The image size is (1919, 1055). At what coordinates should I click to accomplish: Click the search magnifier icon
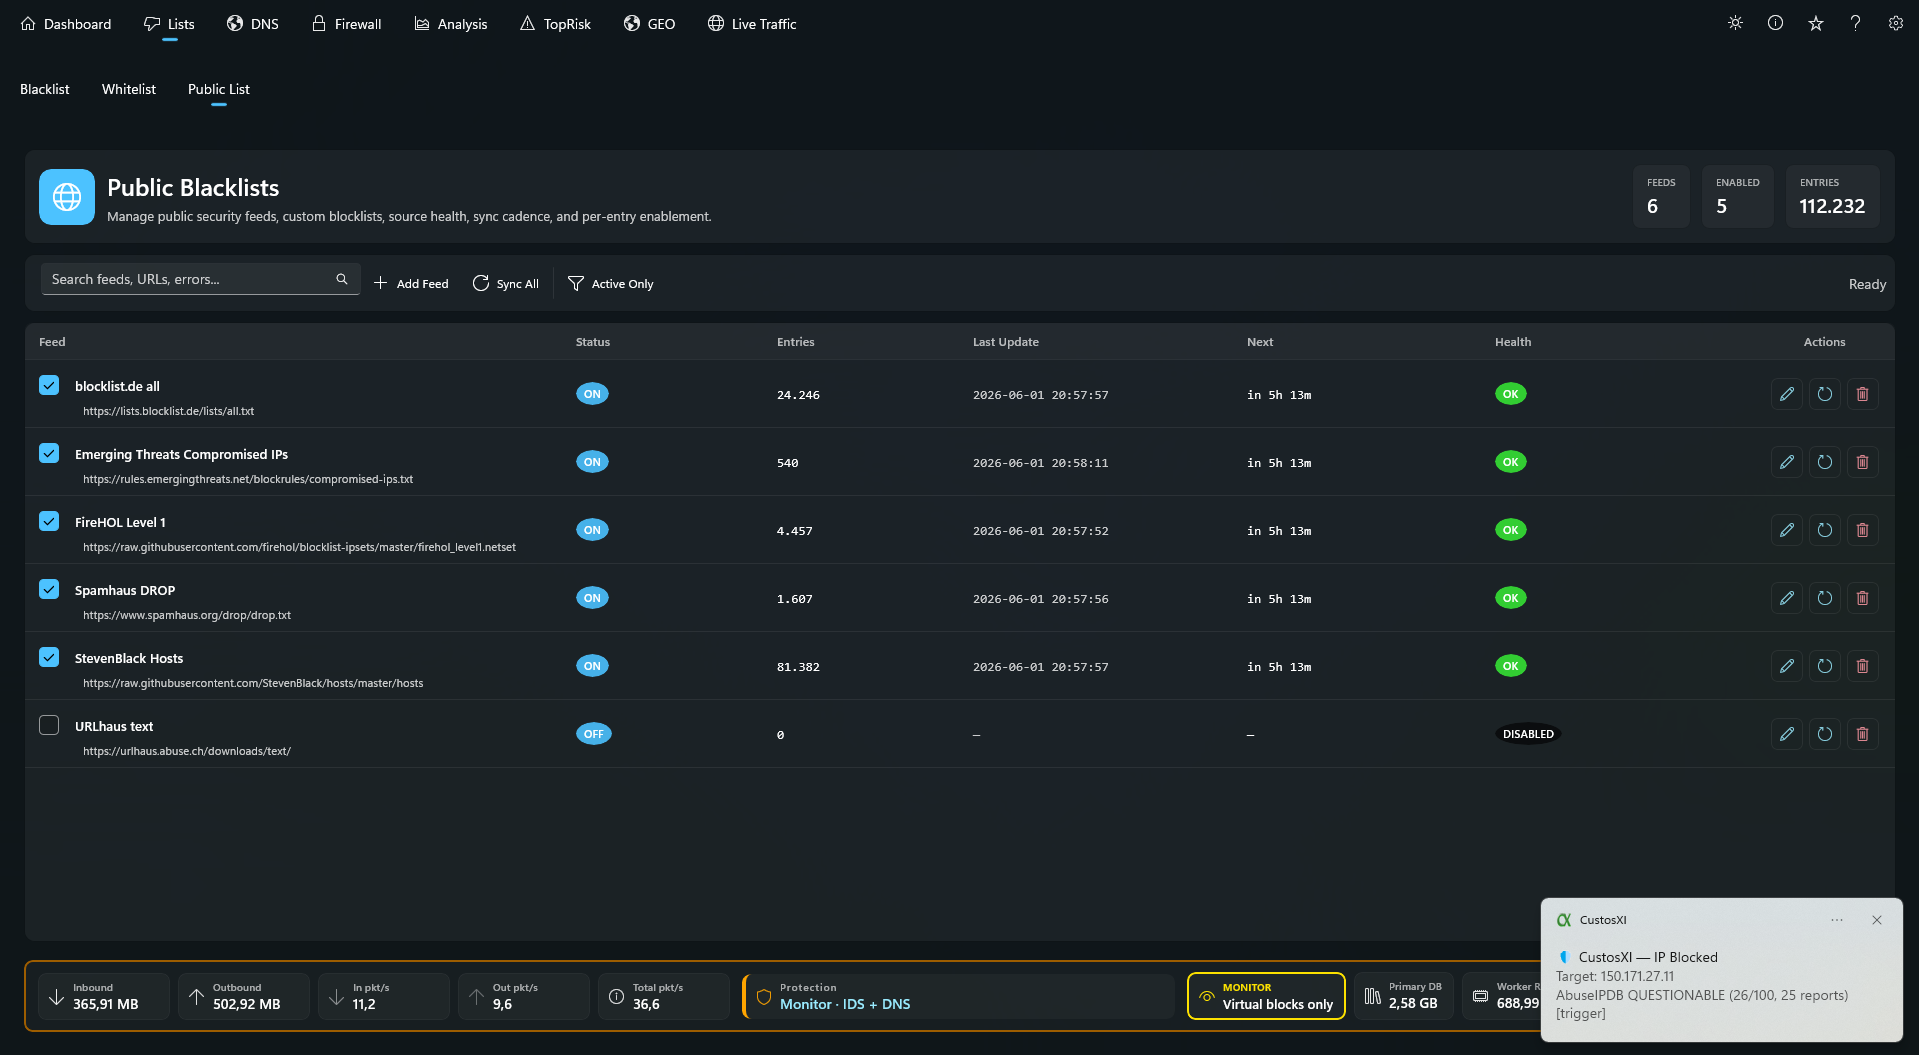point(341,279)
